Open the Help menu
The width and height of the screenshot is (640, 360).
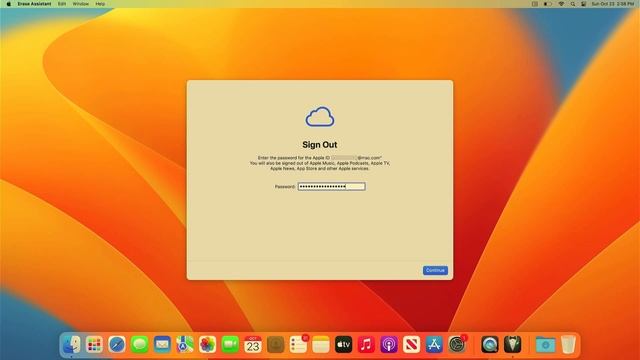click(100, 4)
